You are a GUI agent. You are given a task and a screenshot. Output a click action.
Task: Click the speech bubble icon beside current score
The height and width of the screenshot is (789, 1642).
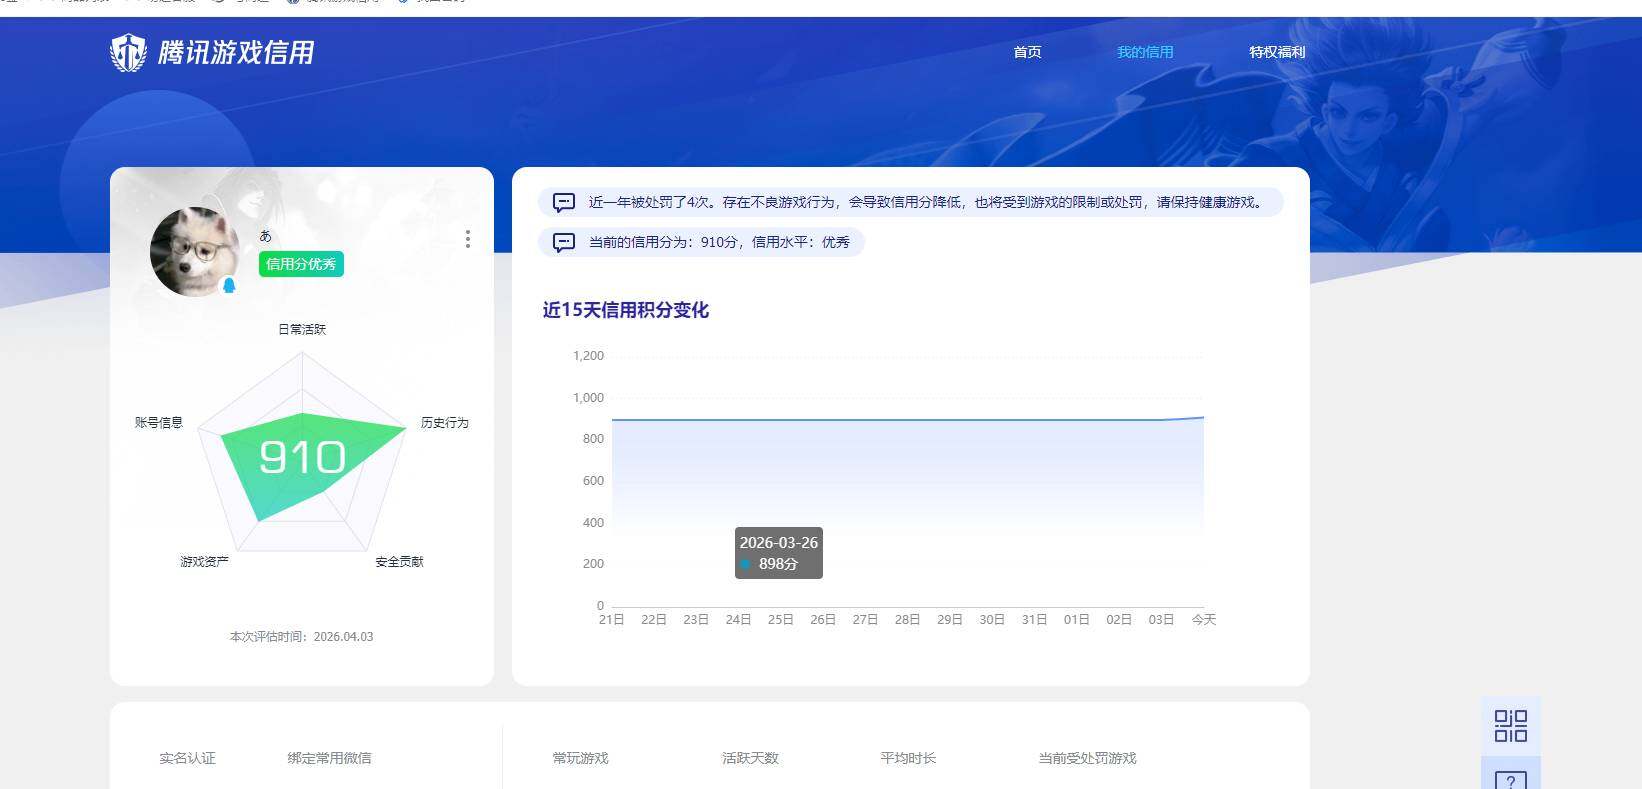(x=564, y=242)
